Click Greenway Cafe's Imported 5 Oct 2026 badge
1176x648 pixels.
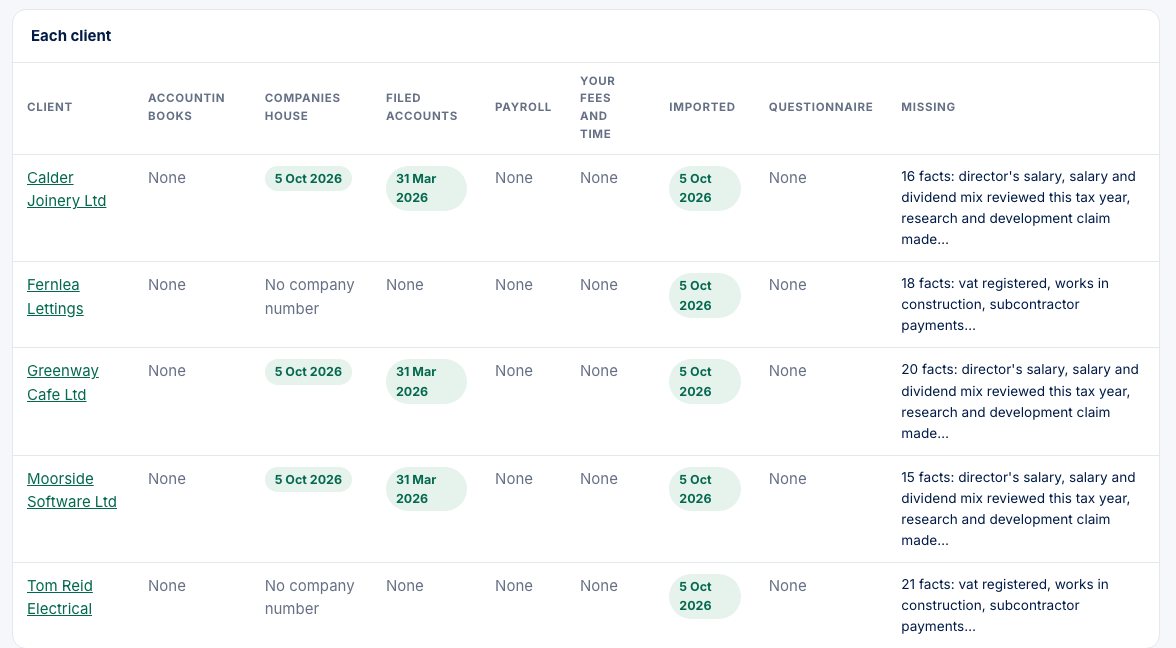[704, 382]
